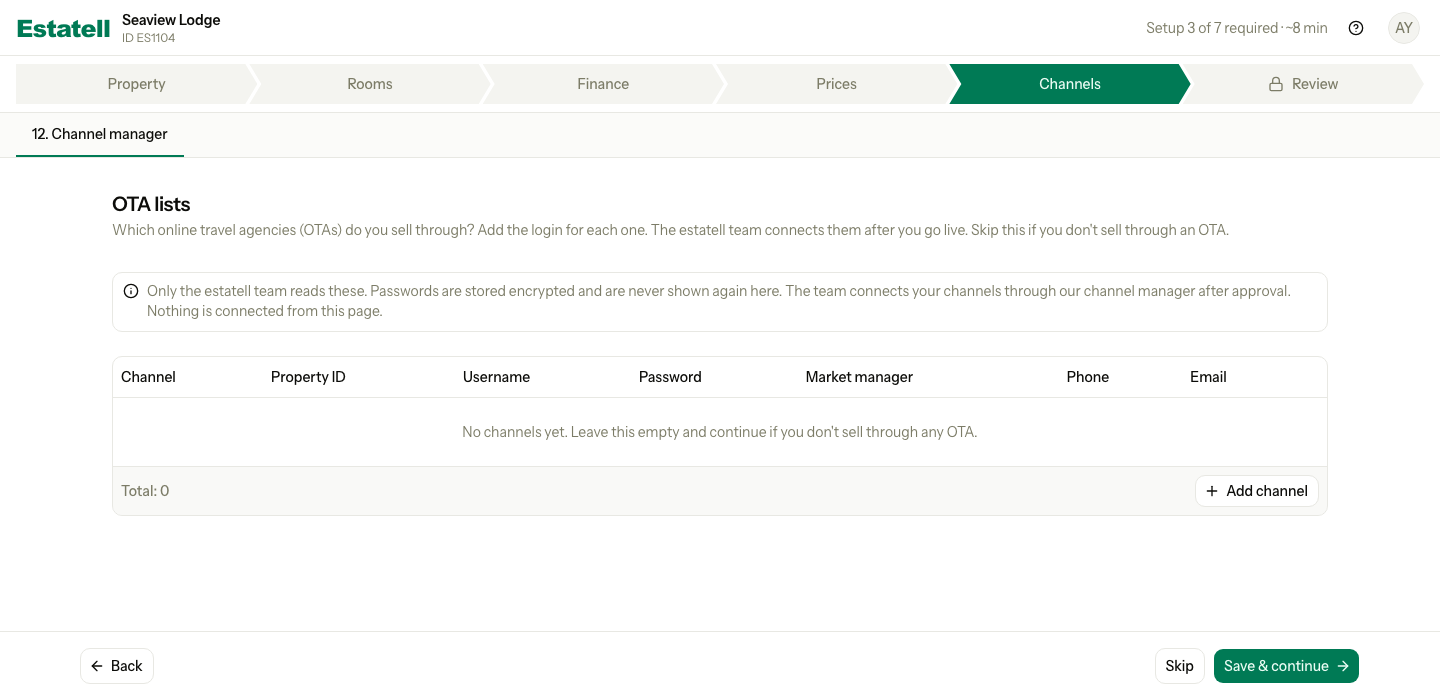Click the Back button
The height and width of the screenshot is (700, 1440).
[117, 666]
